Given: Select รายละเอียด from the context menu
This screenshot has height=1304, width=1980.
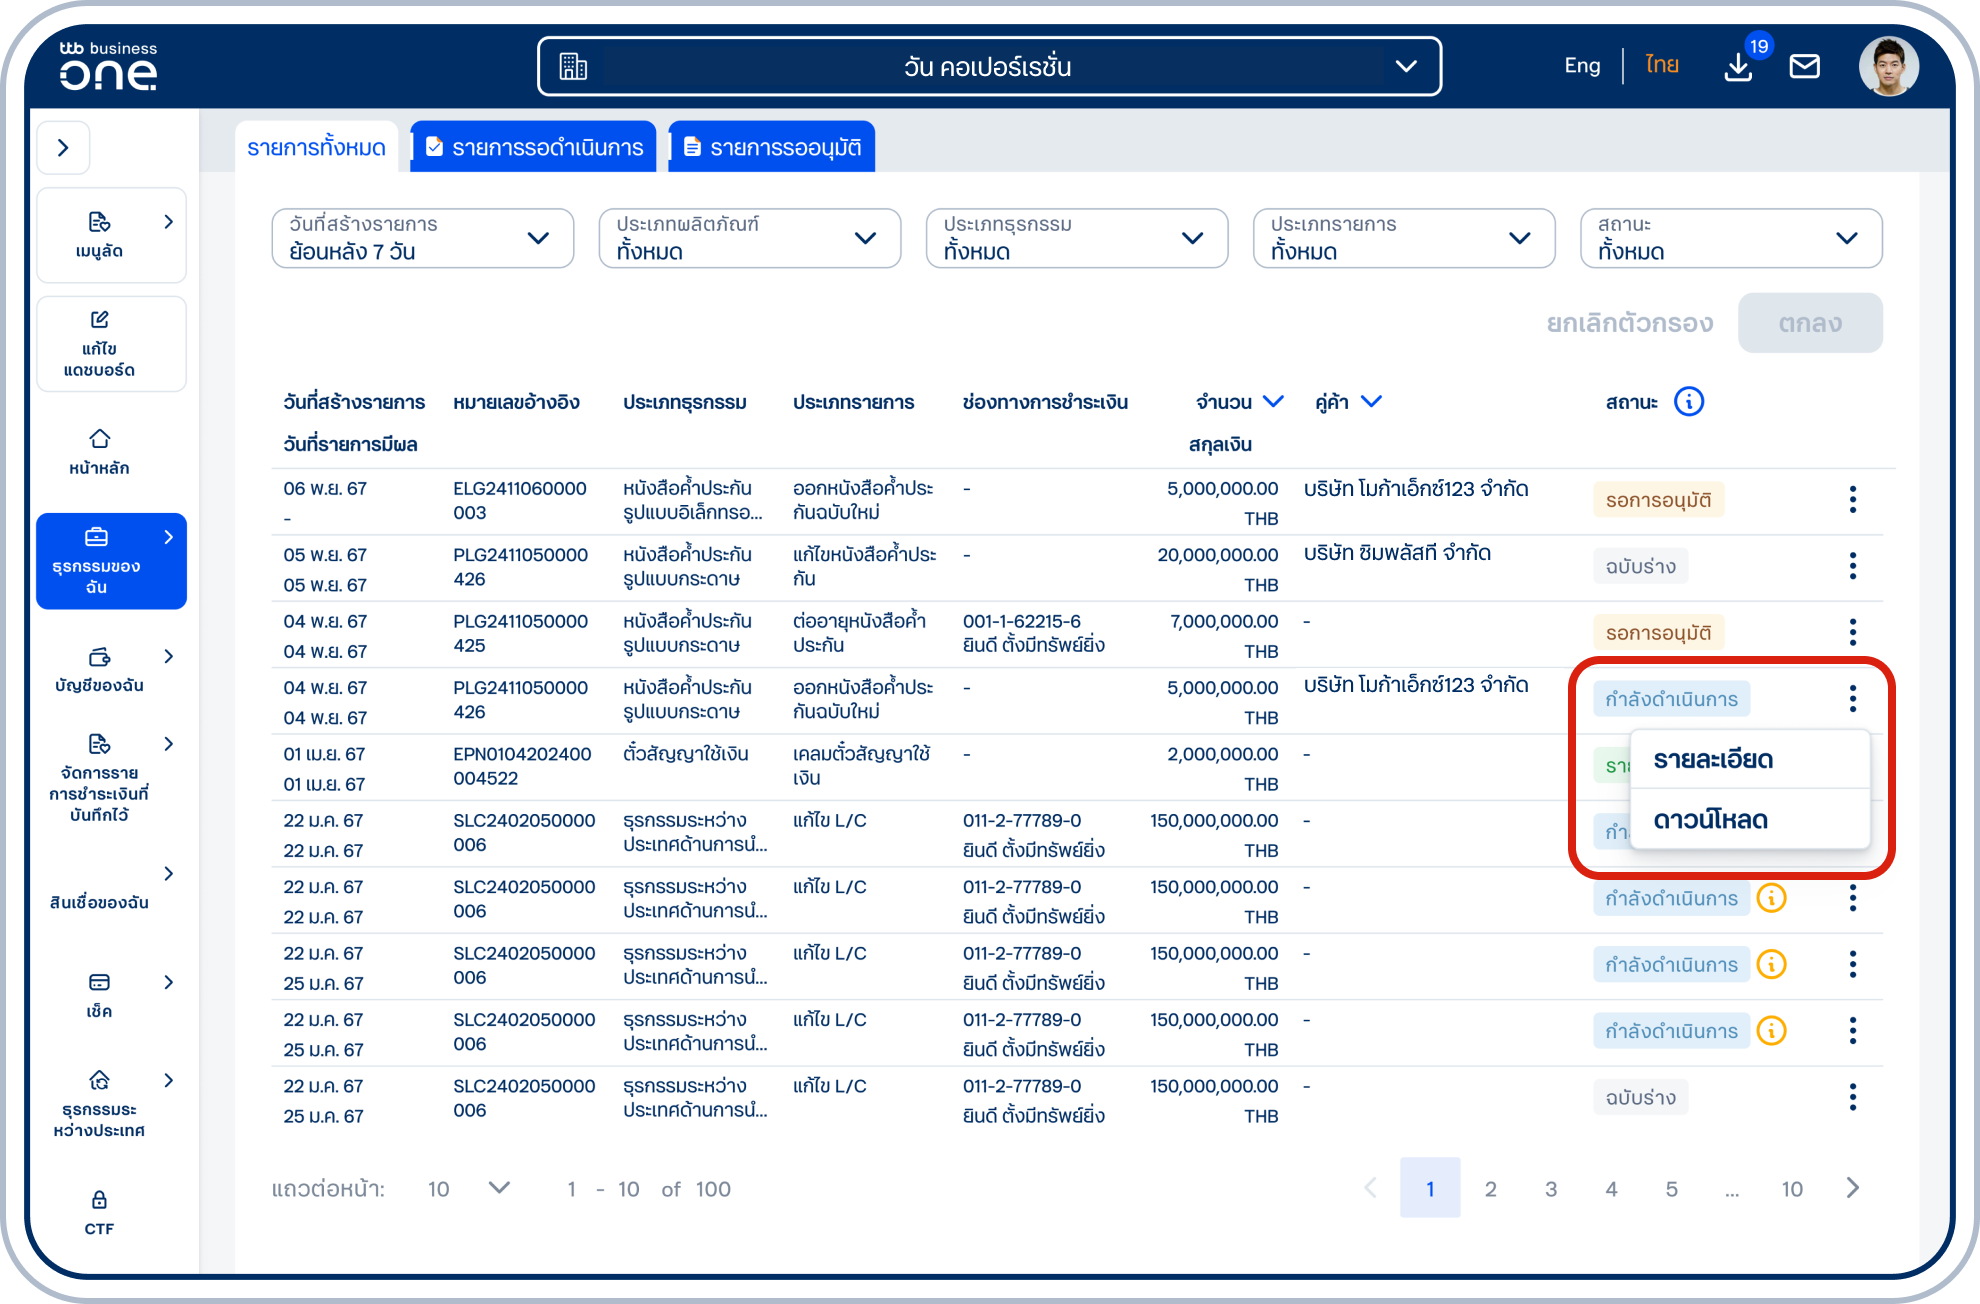Looking at the screenshot, I should pos(1713,760).
